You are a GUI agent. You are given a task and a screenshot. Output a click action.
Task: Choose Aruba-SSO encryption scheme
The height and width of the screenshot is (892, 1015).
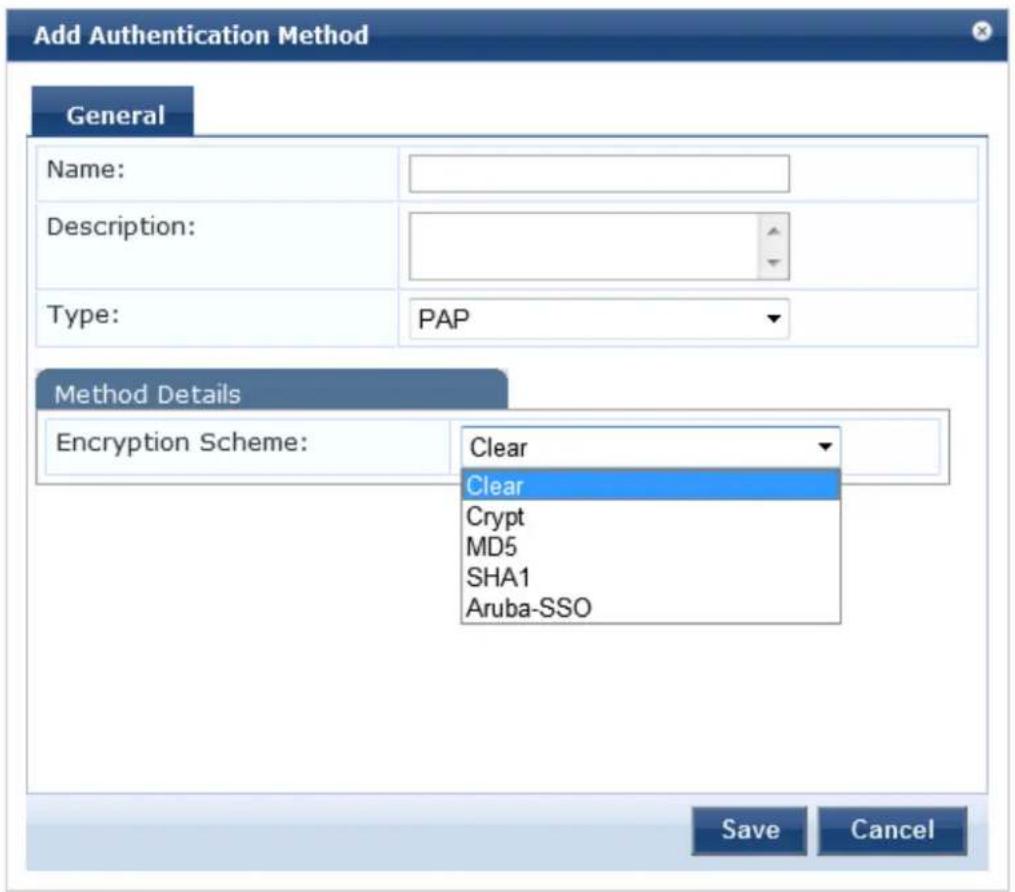pos(651,607)
